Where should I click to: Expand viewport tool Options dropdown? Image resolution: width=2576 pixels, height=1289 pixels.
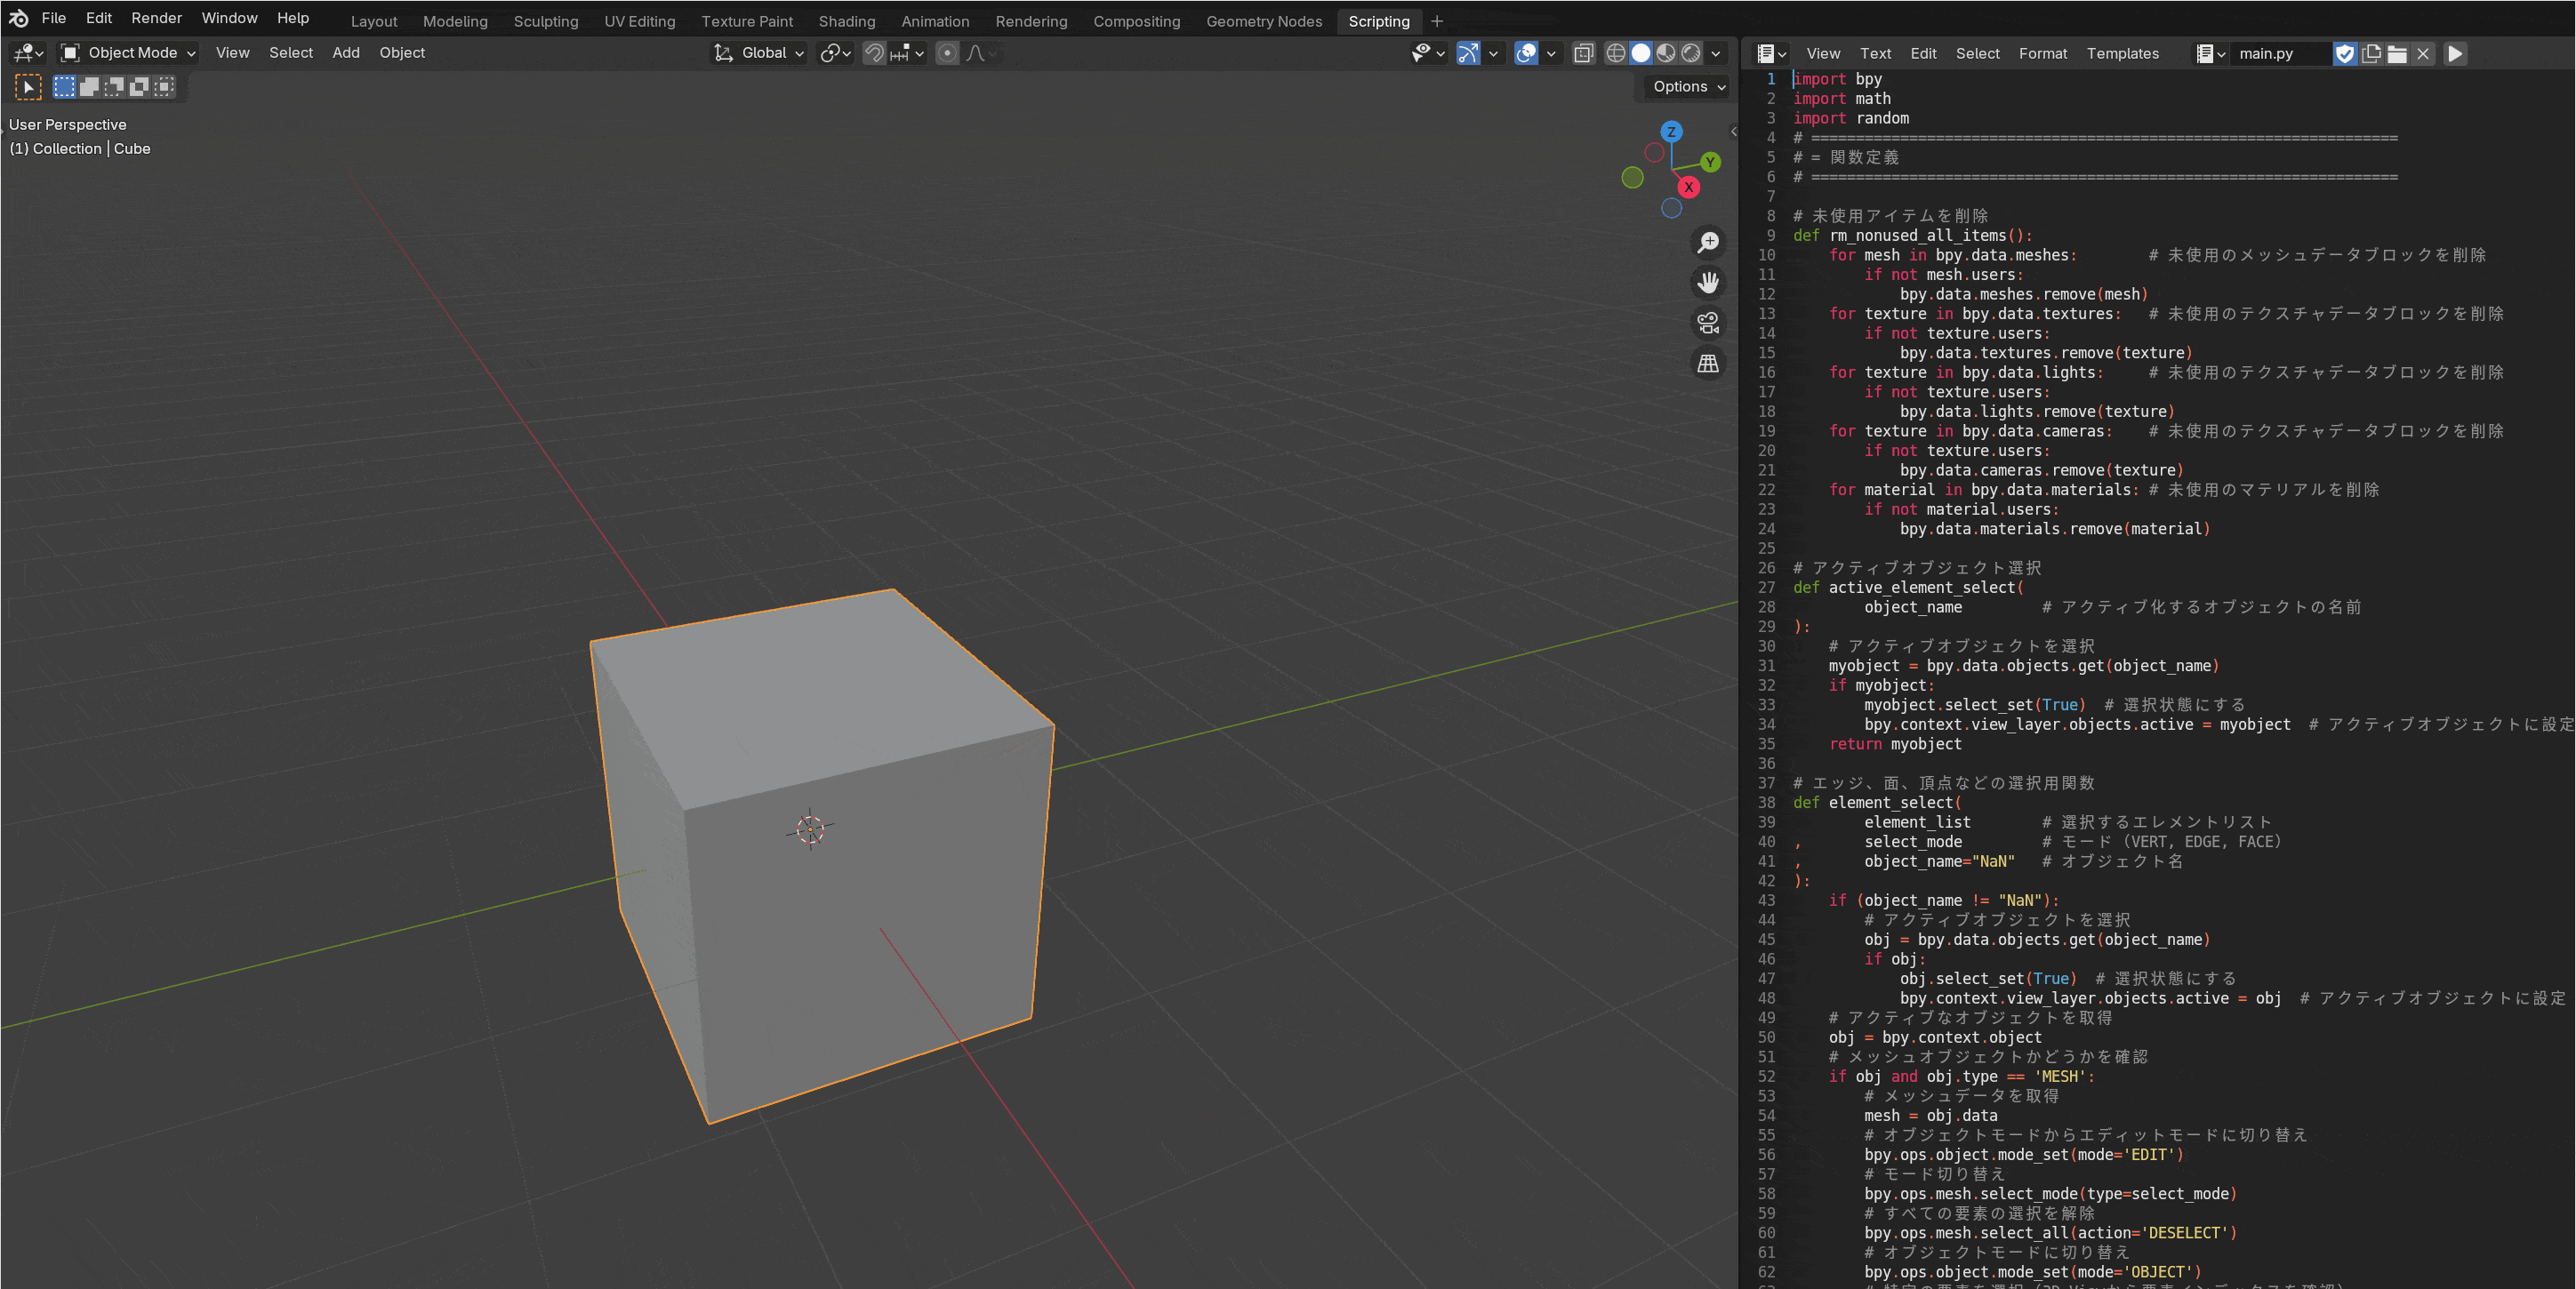(1688, 87)
